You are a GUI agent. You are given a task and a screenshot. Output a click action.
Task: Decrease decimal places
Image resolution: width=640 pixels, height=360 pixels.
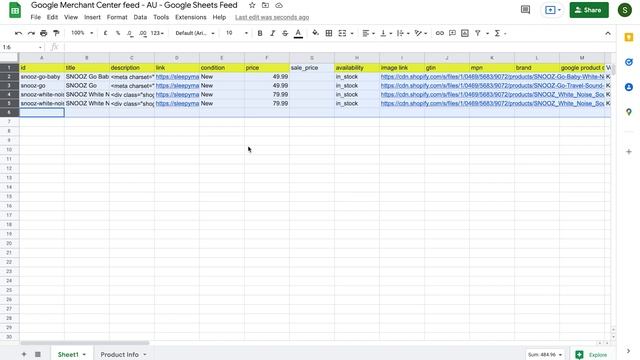pyautogui.click(x=130, y=33)
